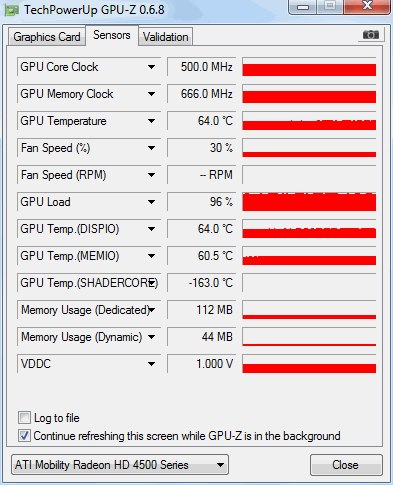Click the GPU Load red graph
This screenshot has height=485, width=393.
(x=309, y=202)
